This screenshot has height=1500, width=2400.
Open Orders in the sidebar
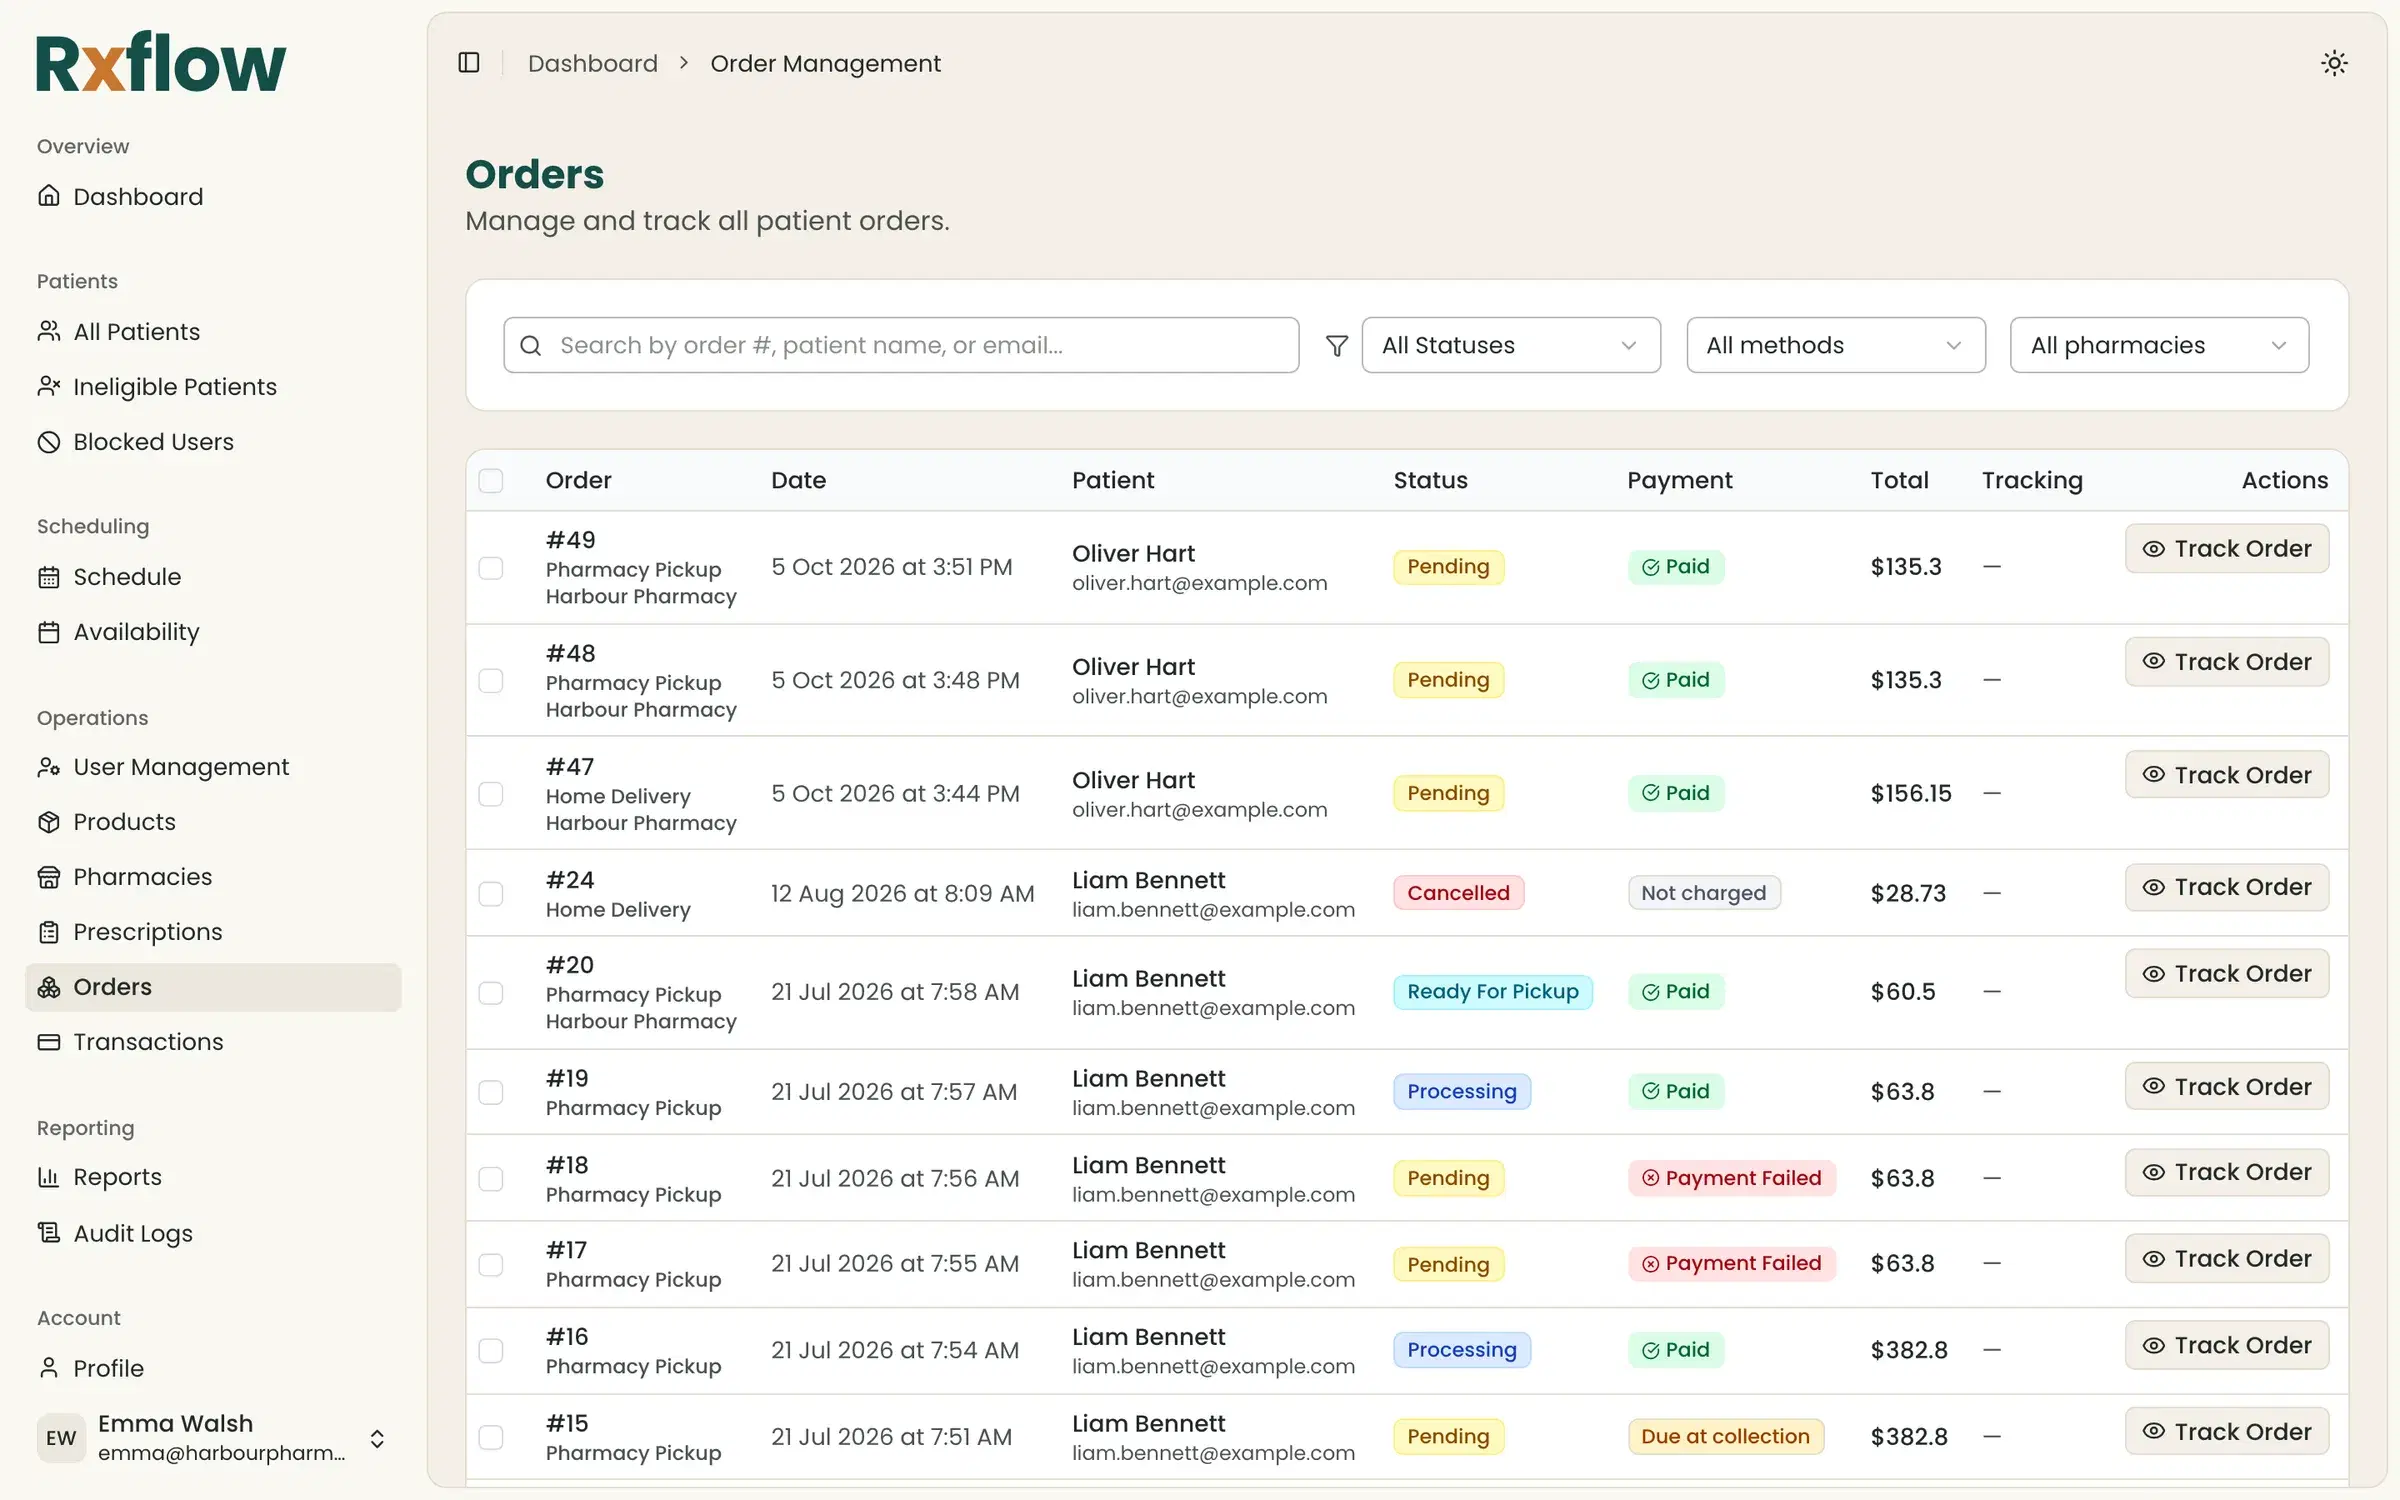[213, 987]
